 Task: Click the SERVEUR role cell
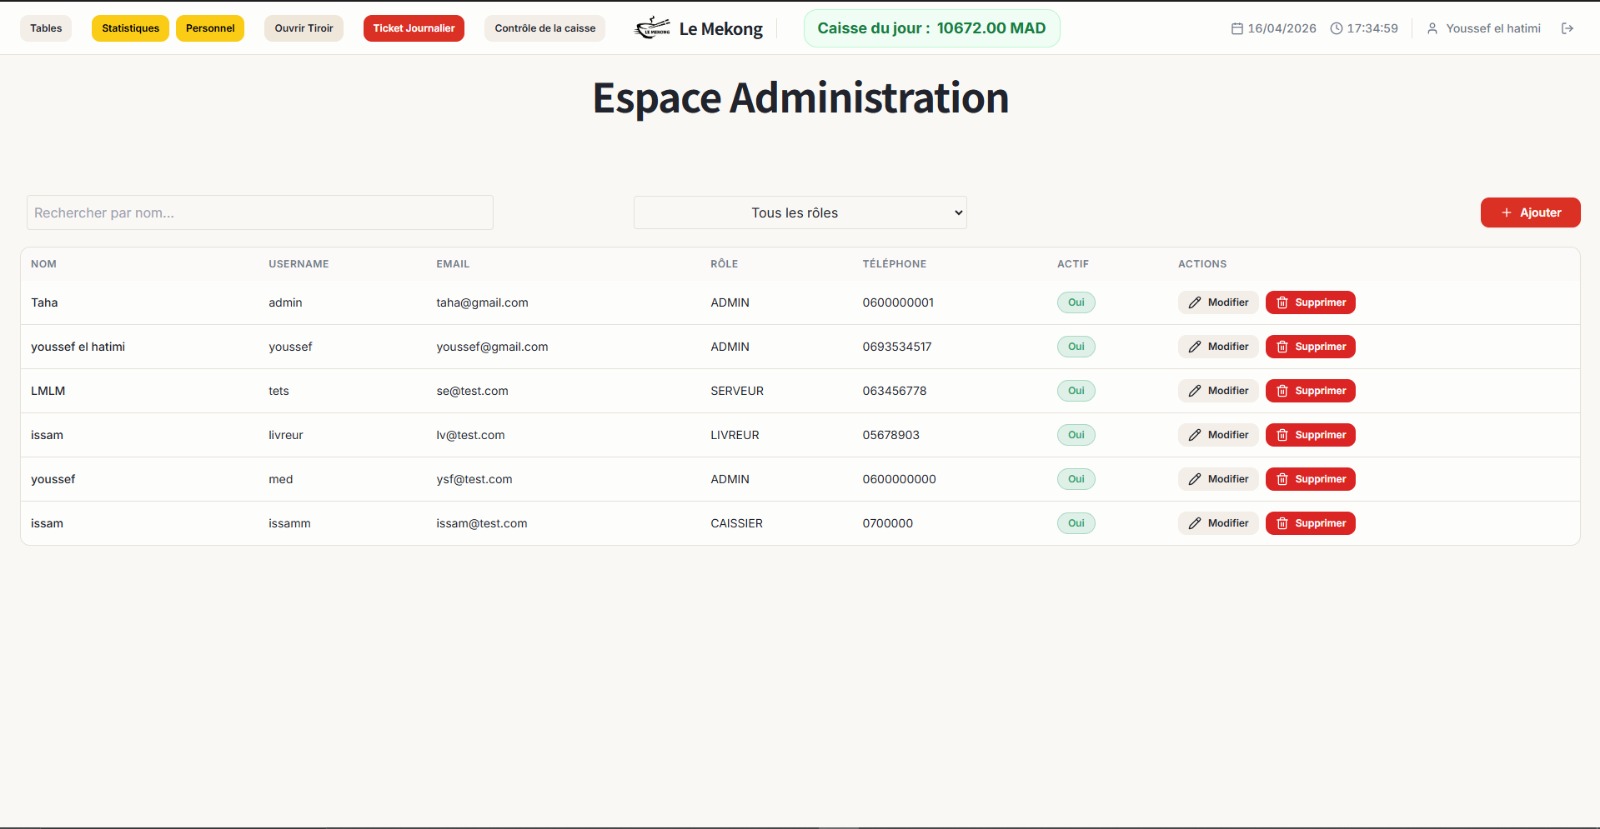click(737, 391)
